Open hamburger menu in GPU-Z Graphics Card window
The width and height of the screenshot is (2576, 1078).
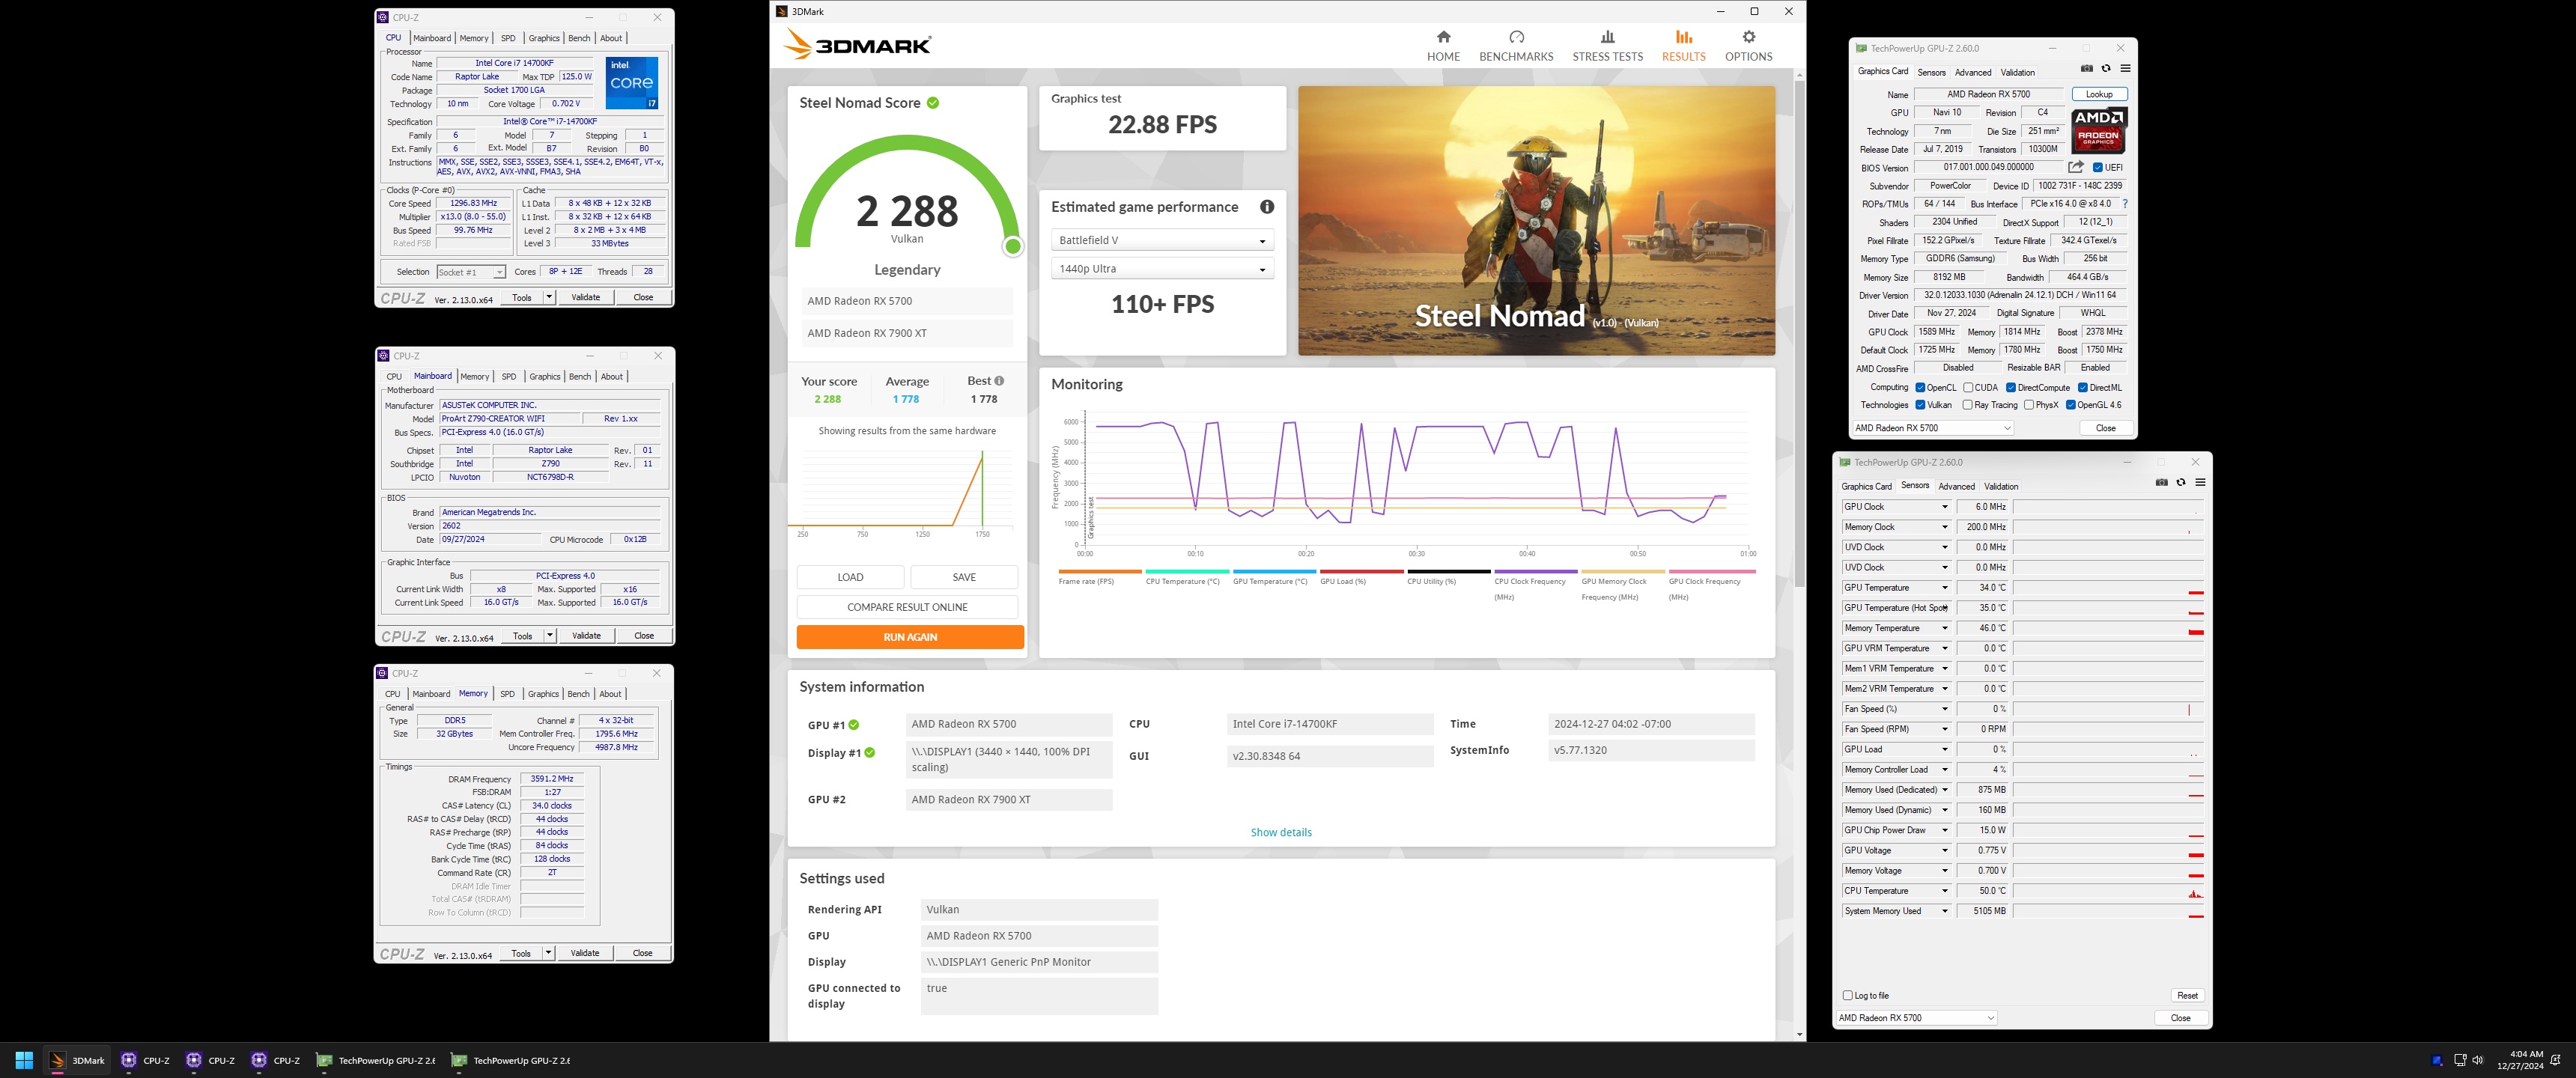(x=2125, y=69)
